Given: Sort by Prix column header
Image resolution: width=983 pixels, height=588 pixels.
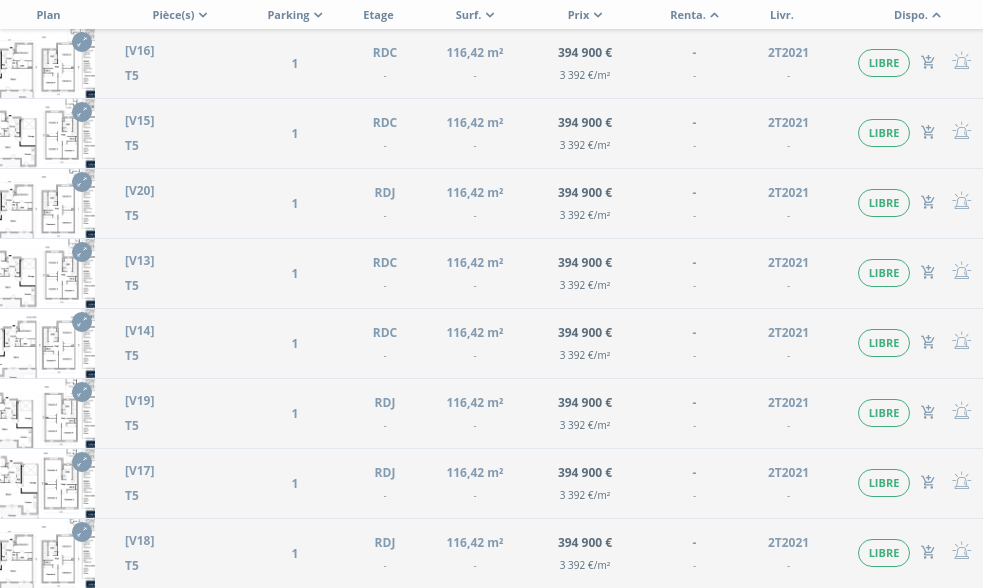Looking at the screenshot, I should [585, 15].
